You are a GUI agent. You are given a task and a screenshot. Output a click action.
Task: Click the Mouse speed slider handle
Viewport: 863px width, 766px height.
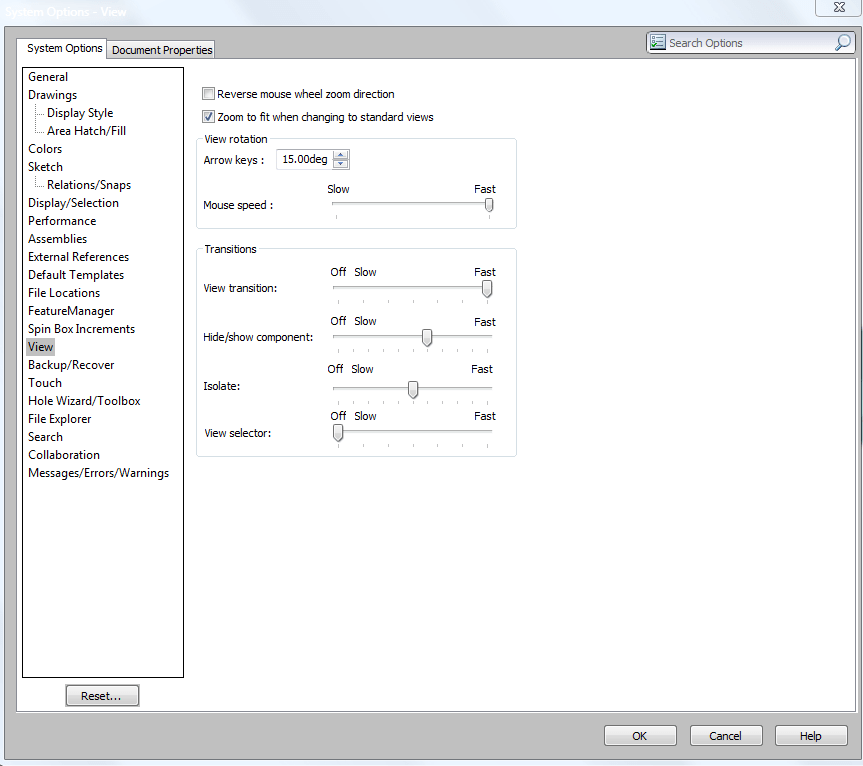488,204
